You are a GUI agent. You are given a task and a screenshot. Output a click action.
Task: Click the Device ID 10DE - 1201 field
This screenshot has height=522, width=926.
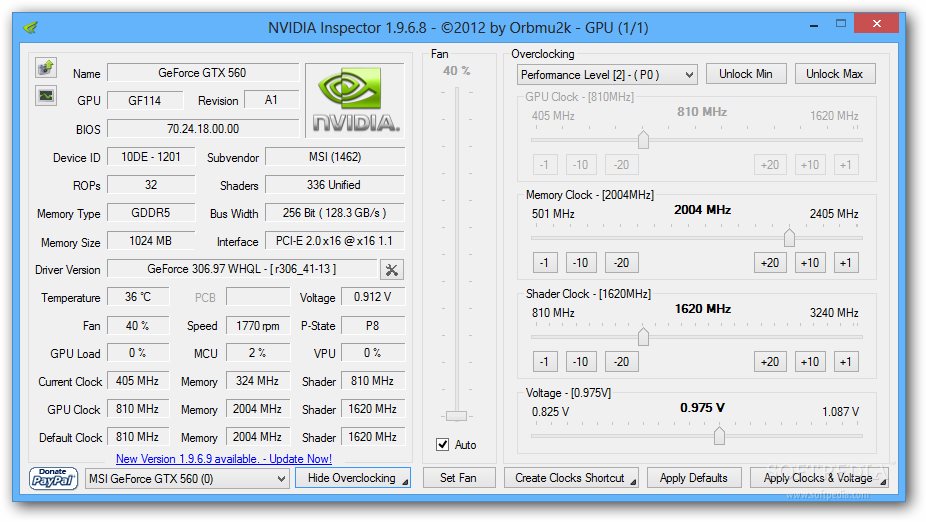click(x=151, y=157)
